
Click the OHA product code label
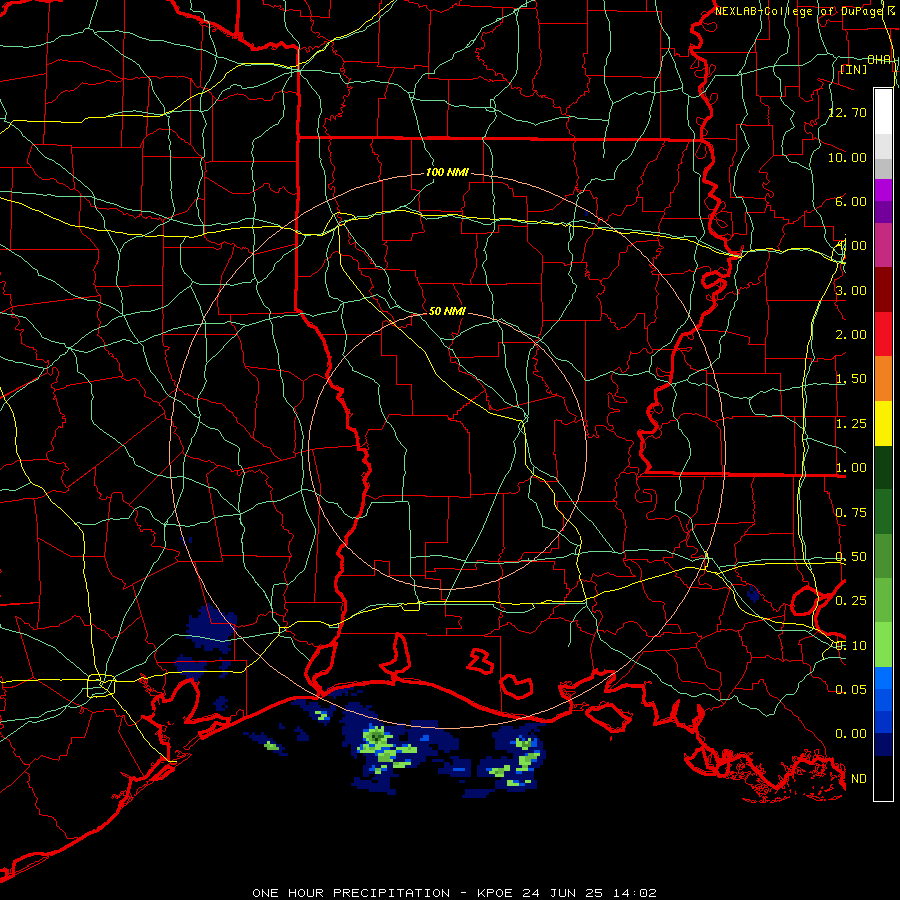click(879, 59)
